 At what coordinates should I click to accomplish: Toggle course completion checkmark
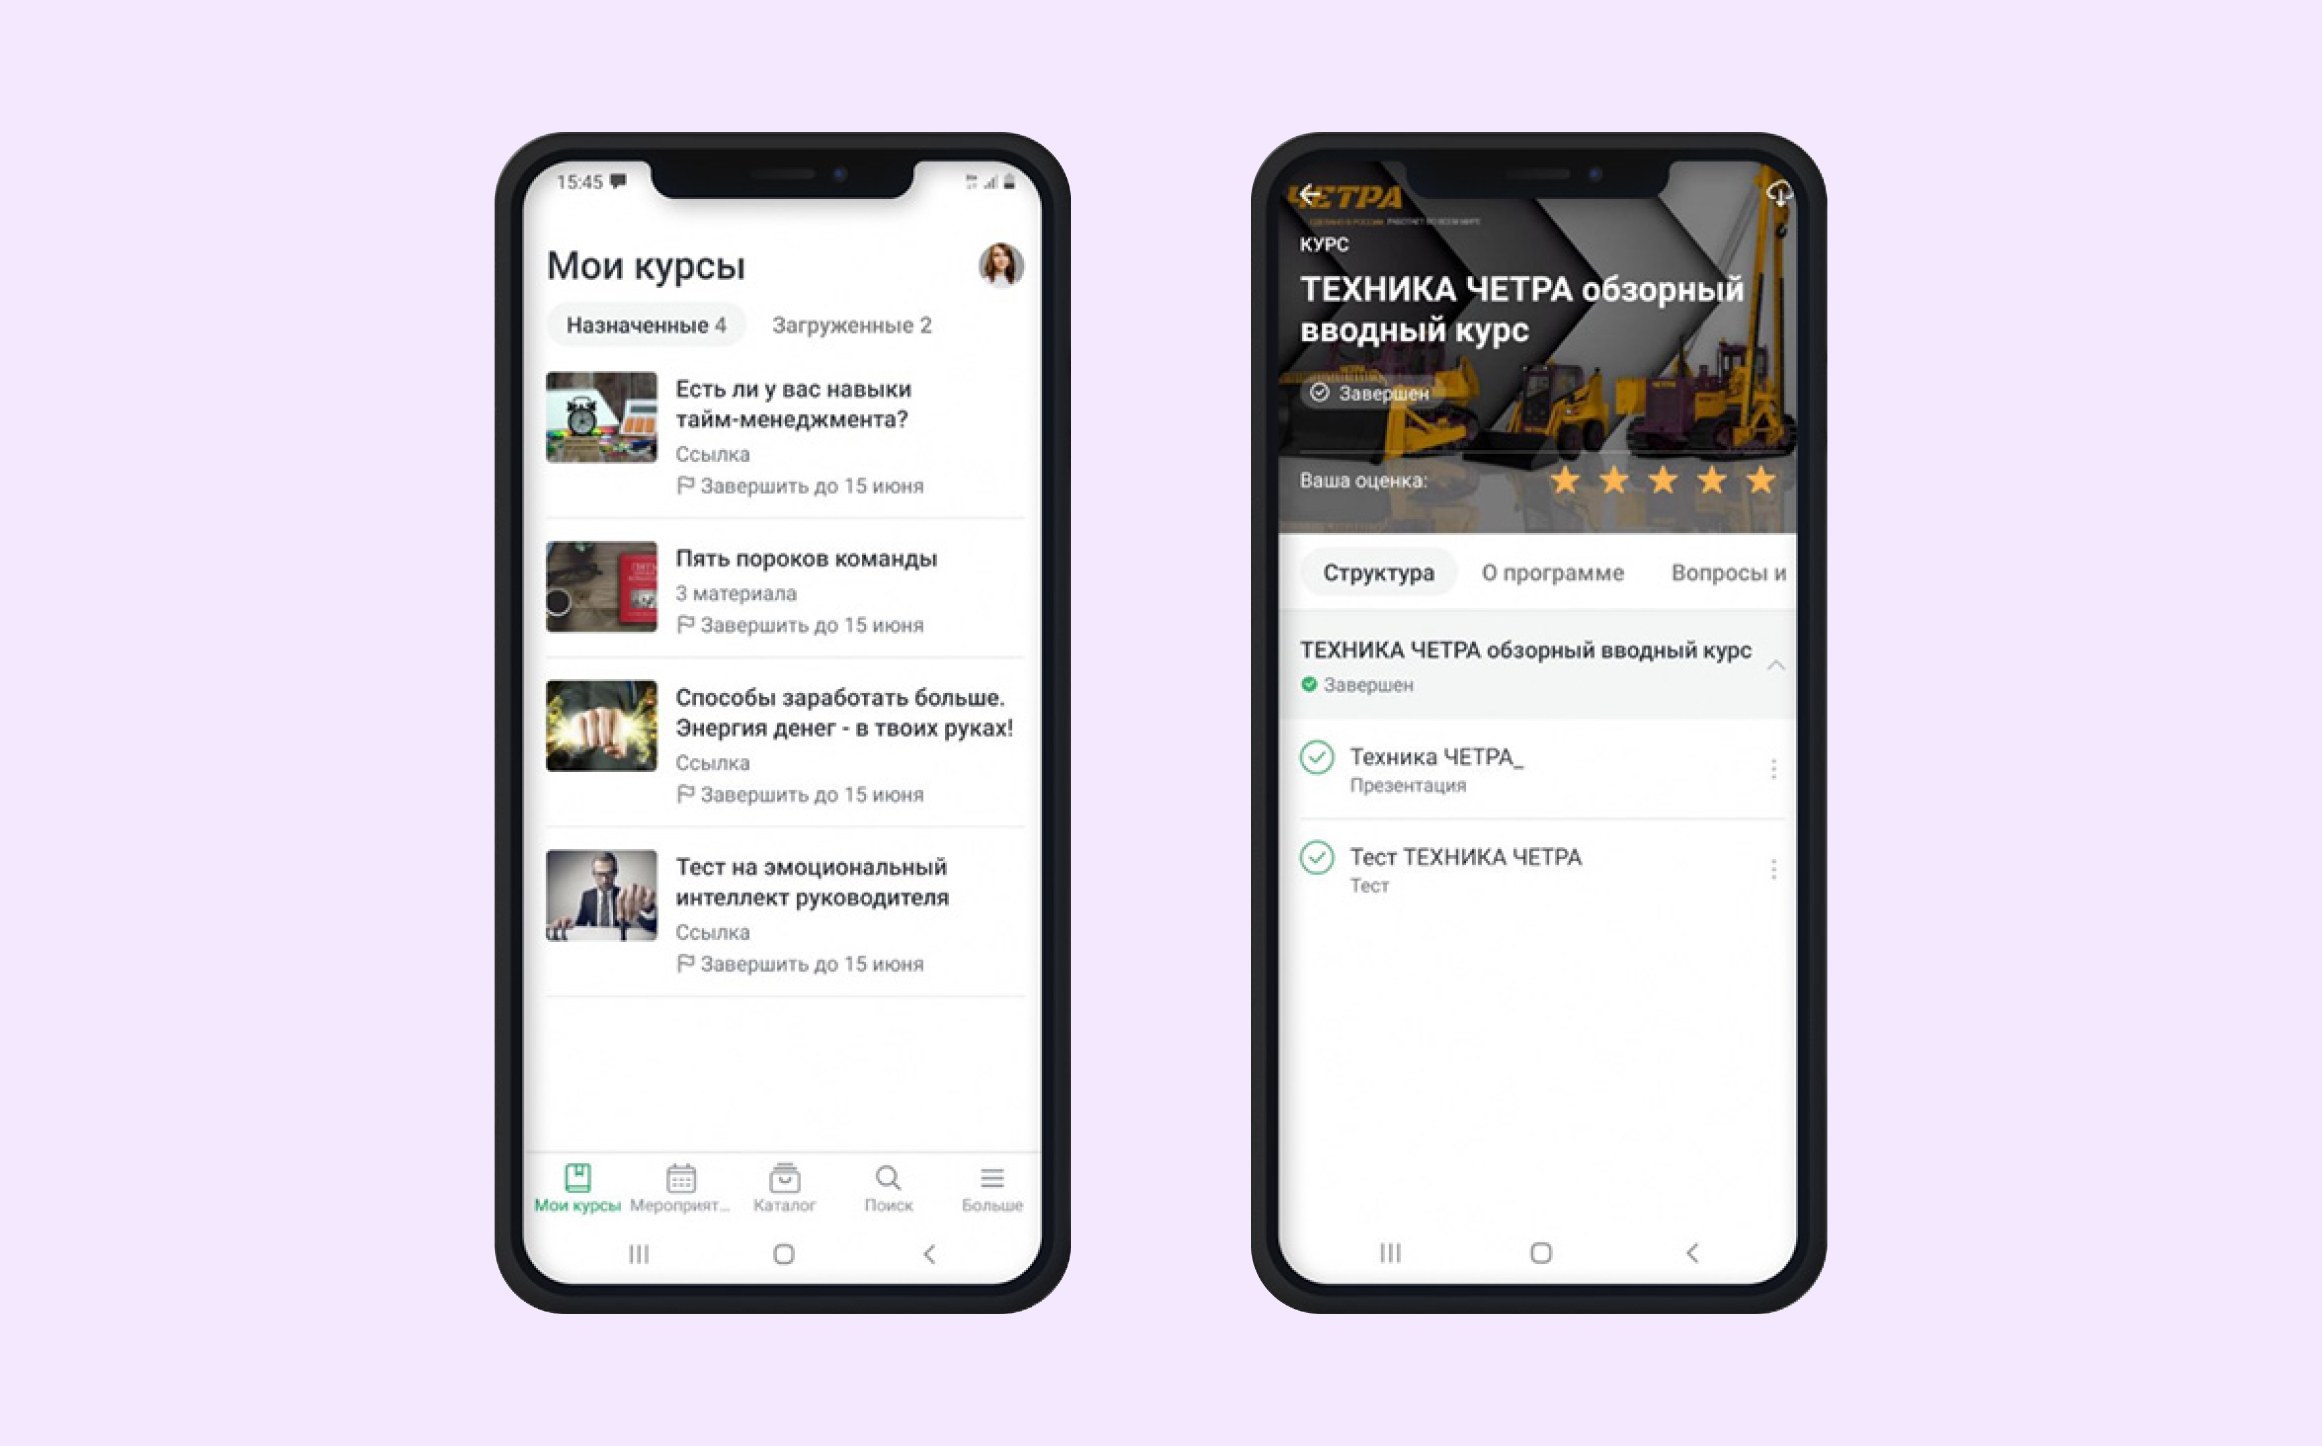click(1306, 681)
